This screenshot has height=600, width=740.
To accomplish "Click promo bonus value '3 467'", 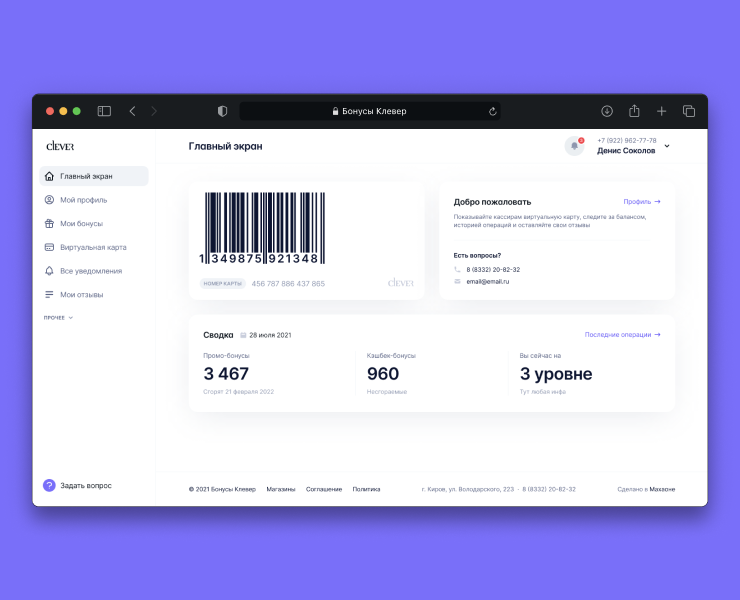I will (226, 374).
